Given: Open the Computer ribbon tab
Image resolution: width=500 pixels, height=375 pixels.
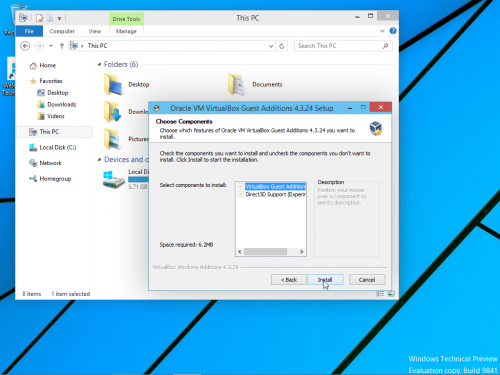Looking at the screenshot, I should 62,31.
